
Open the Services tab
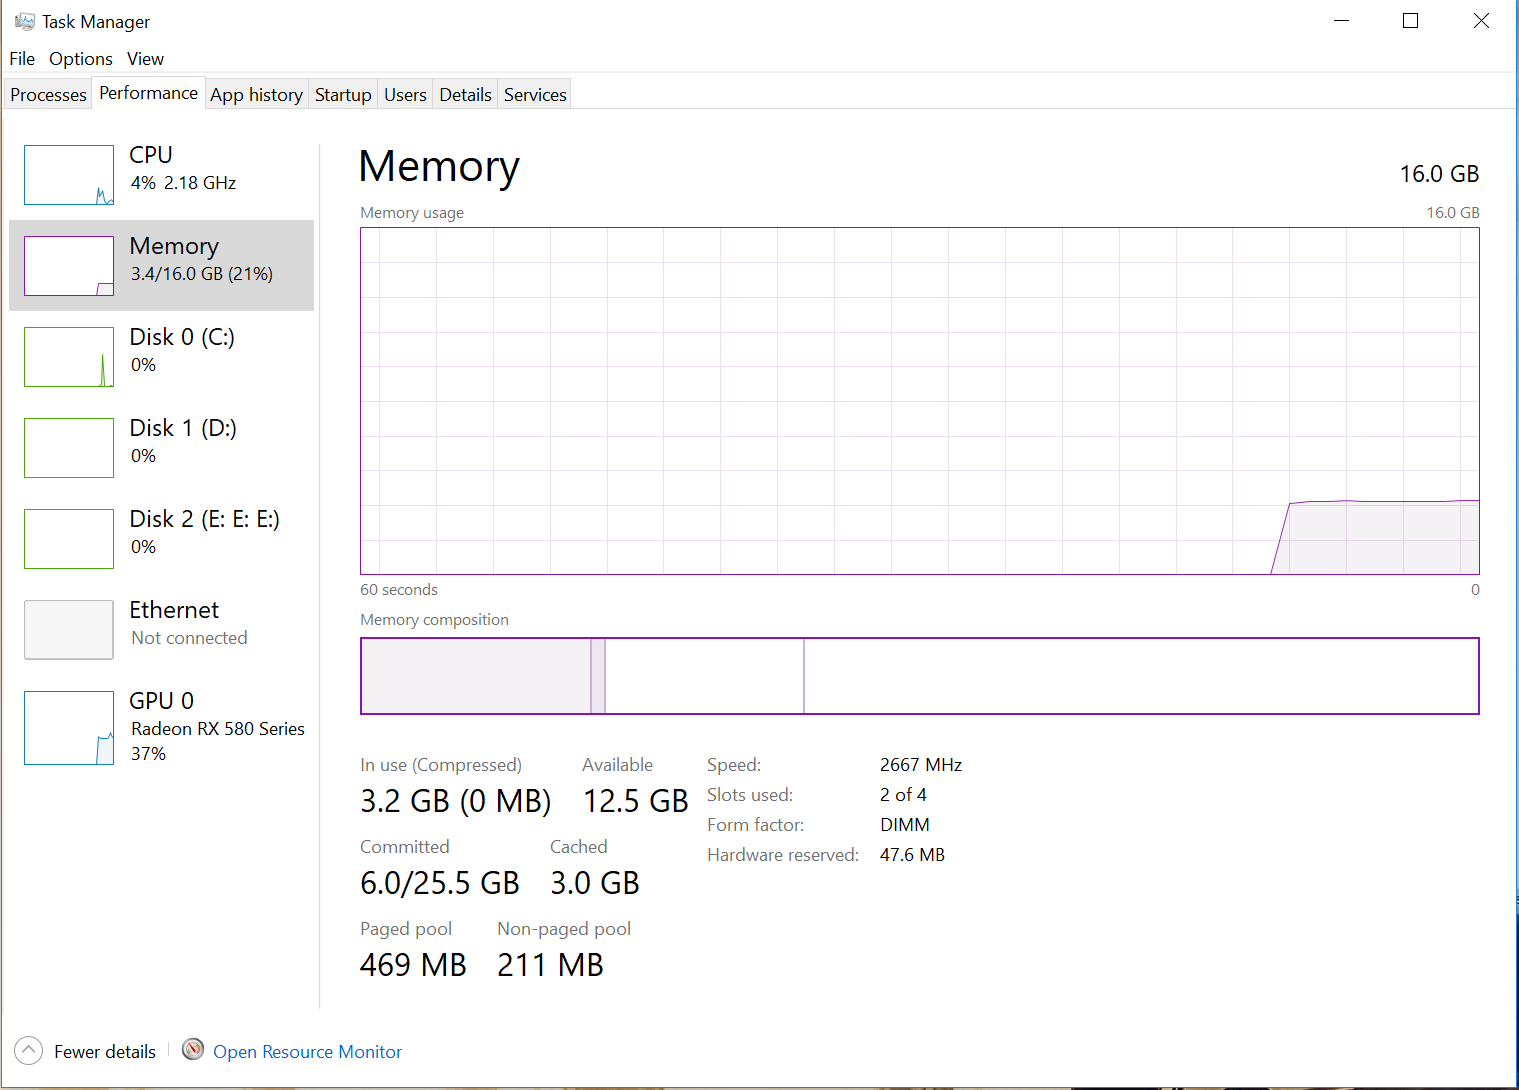pos(535,95)
